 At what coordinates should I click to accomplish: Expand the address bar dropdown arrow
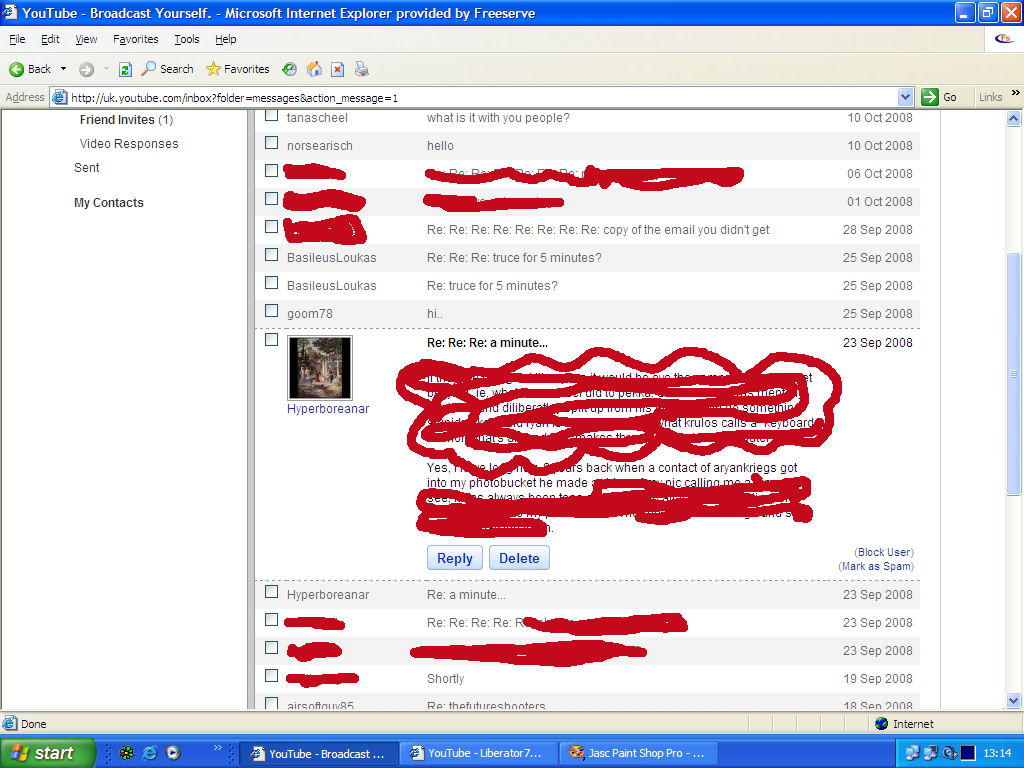point(905,97)
